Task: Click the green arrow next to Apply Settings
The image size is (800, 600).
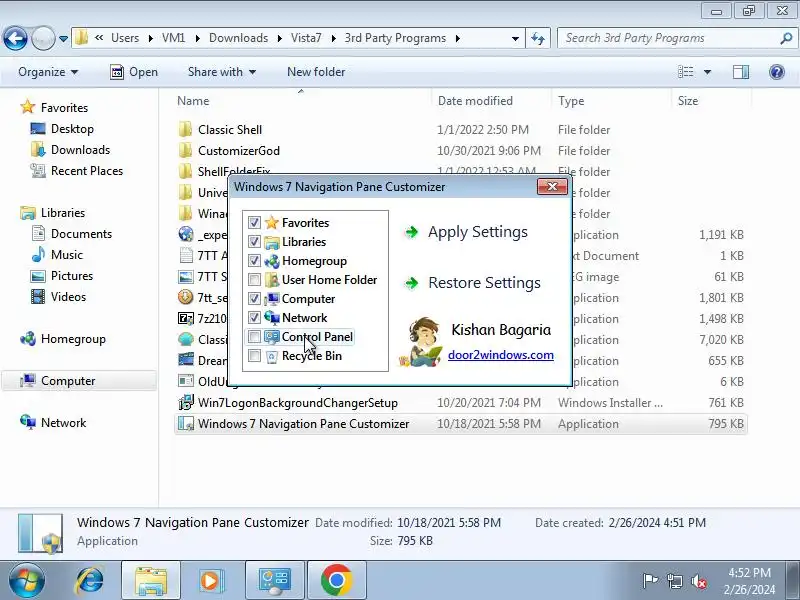Action: click(411, 233)
